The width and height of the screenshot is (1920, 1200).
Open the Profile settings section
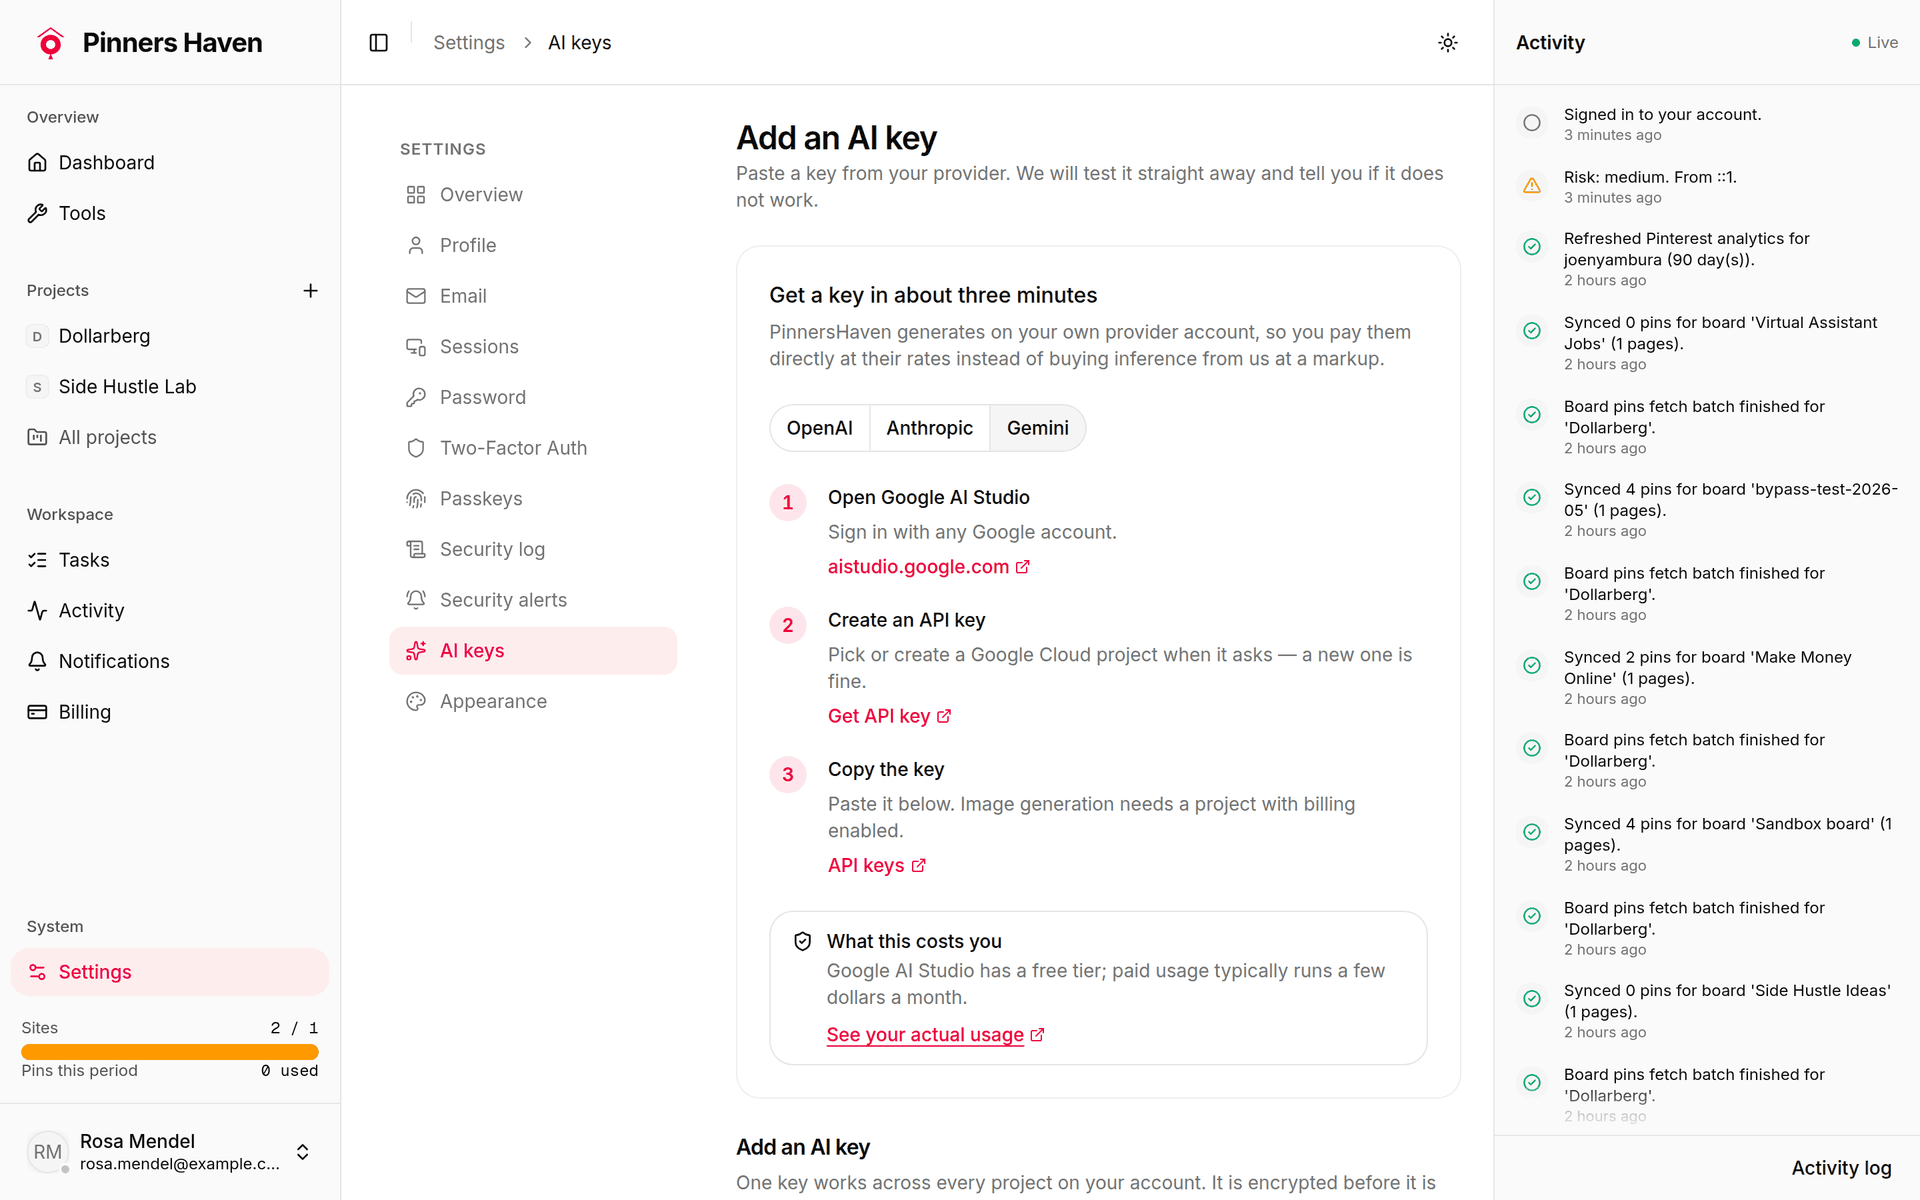pos(533,245)
